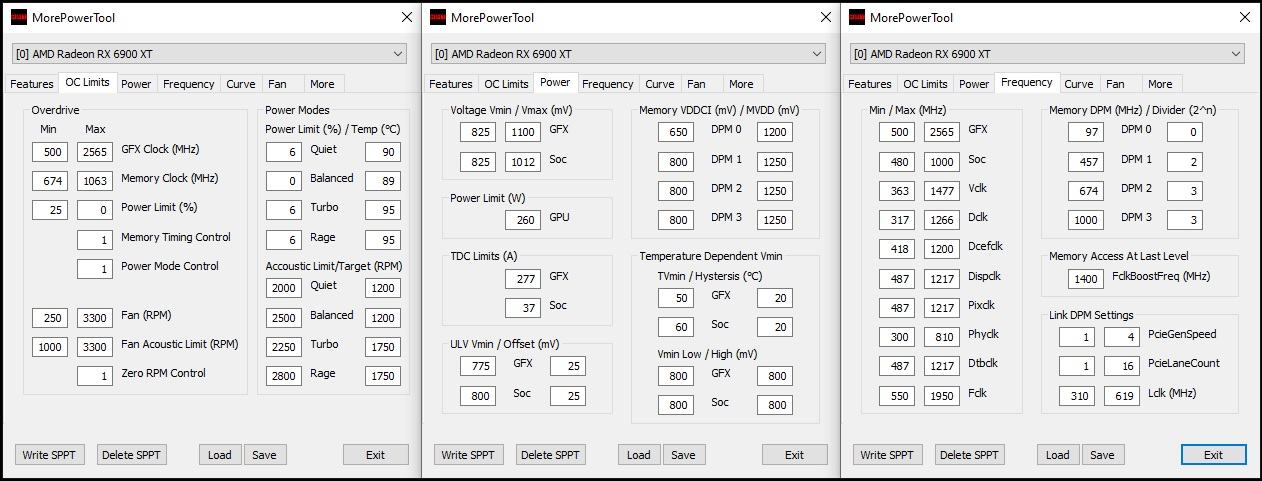Click Delete SPPT in left window
This screenshot has height=481, width=1262.
(x=132, y=455)
